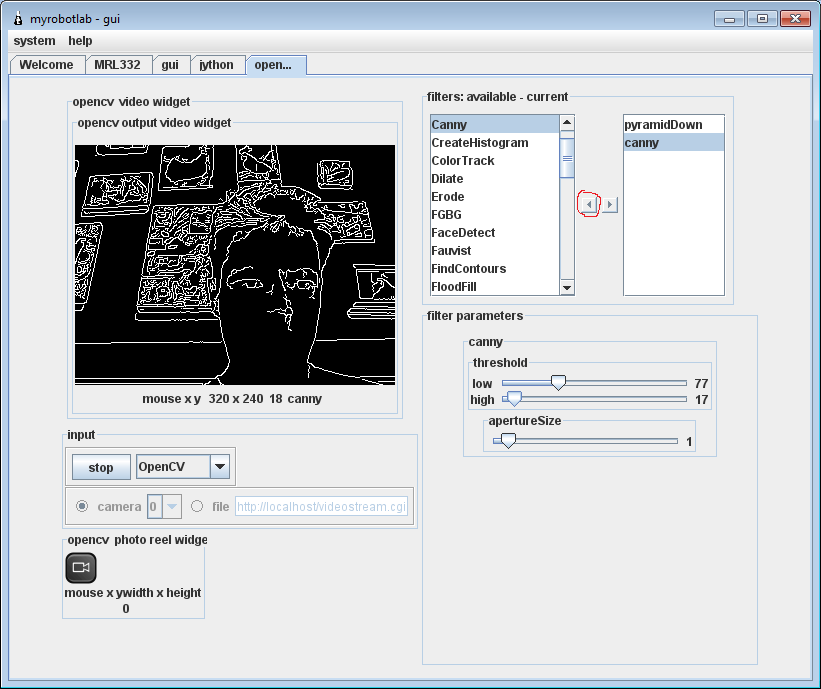Click the camera capture icon in photo reel
This screenshot has width=821, height=689.
tap(81, 567)
